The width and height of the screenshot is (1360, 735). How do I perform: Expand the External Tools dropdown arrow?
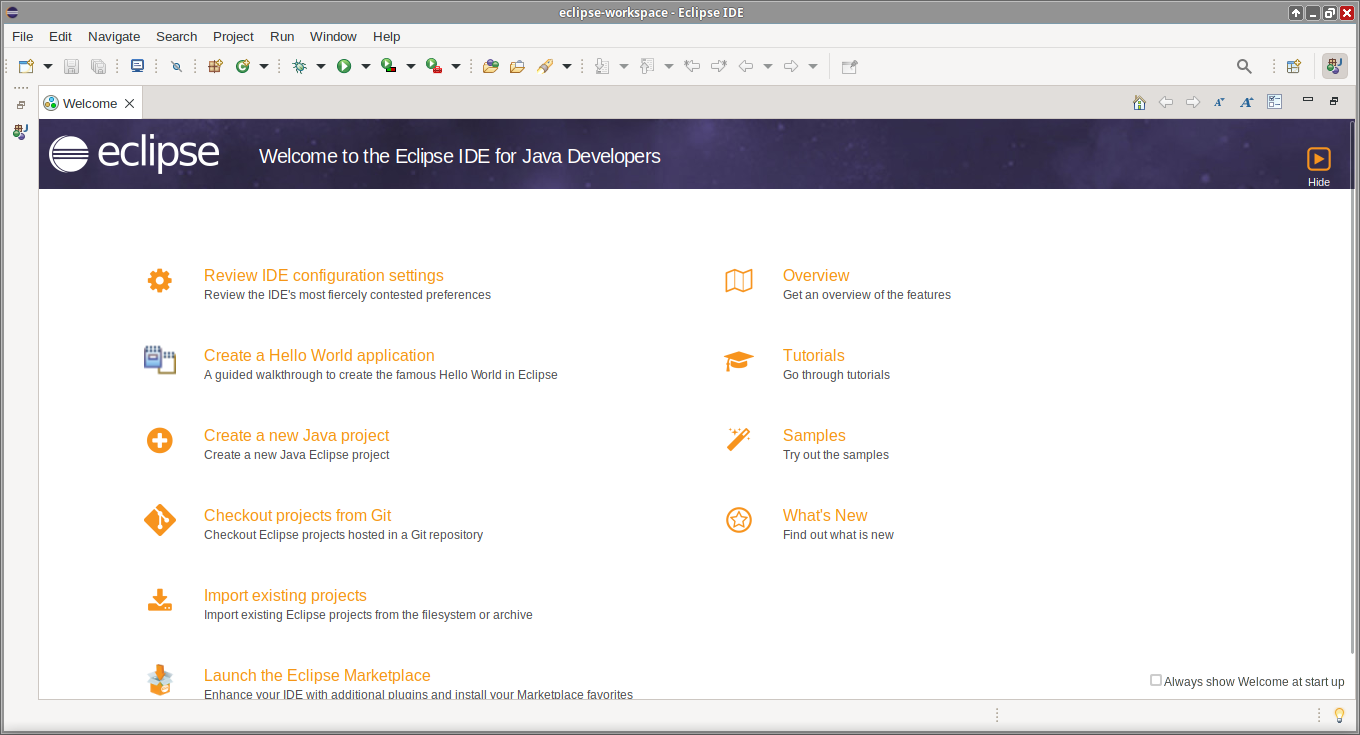point(456,67)
